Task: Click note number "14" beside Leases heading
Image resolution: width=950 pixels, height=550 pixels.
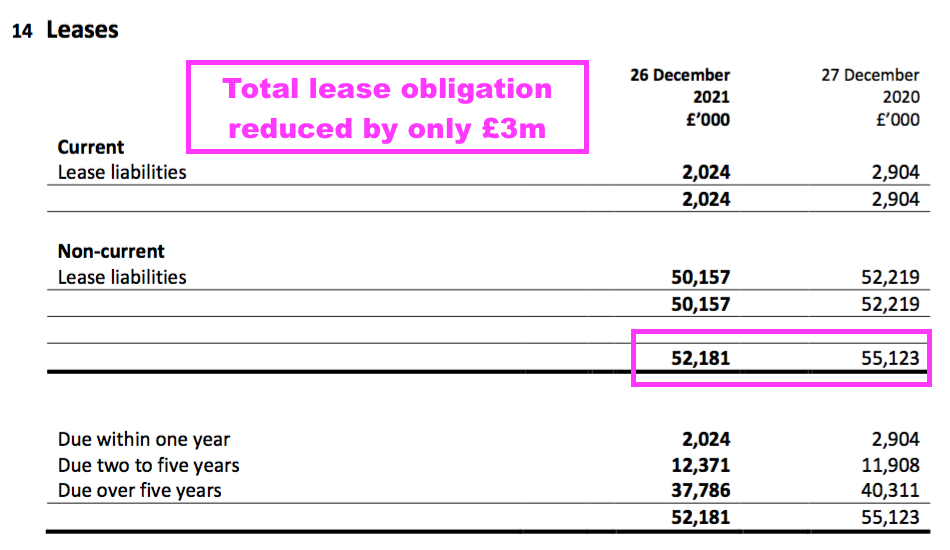Action: click(x=22, y=31)
